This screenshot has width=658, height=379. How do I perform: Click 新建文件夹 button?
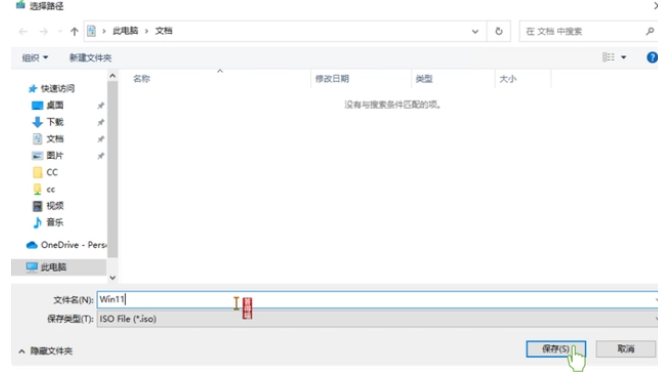[x=90, y=58]
